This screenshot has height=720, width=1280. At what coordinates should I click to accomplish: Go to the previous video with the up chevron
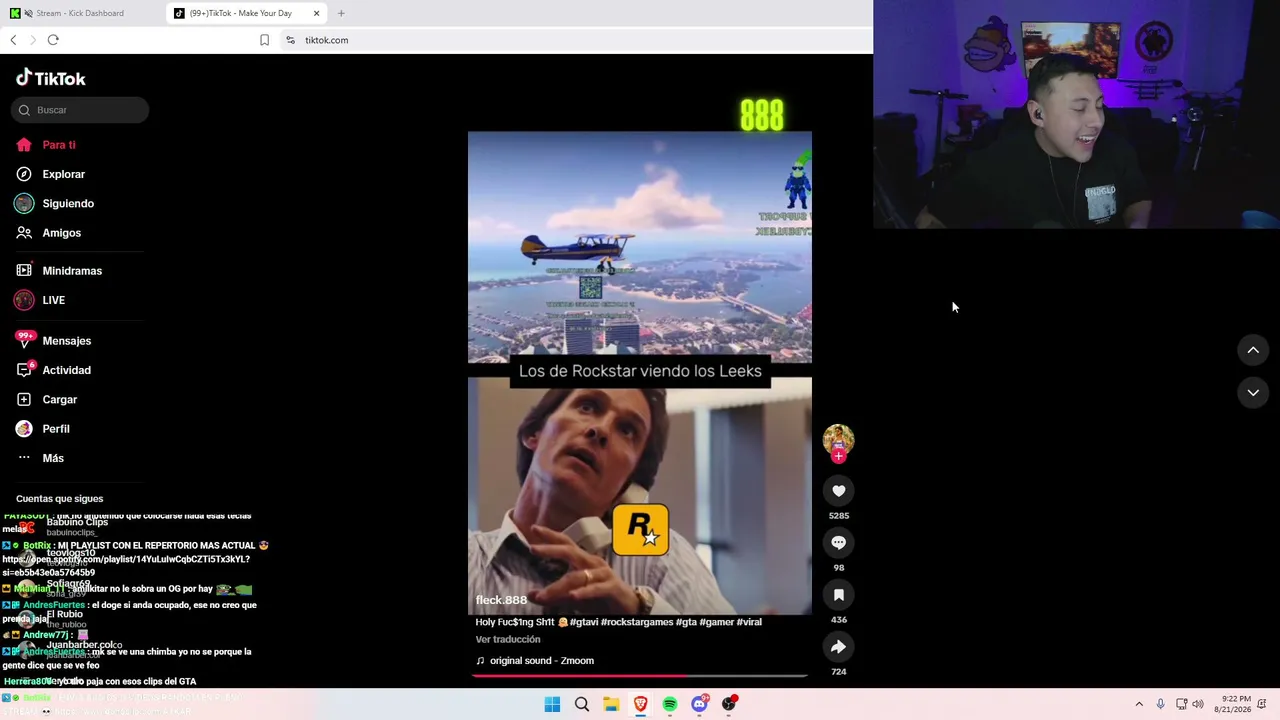[1253, 350]
